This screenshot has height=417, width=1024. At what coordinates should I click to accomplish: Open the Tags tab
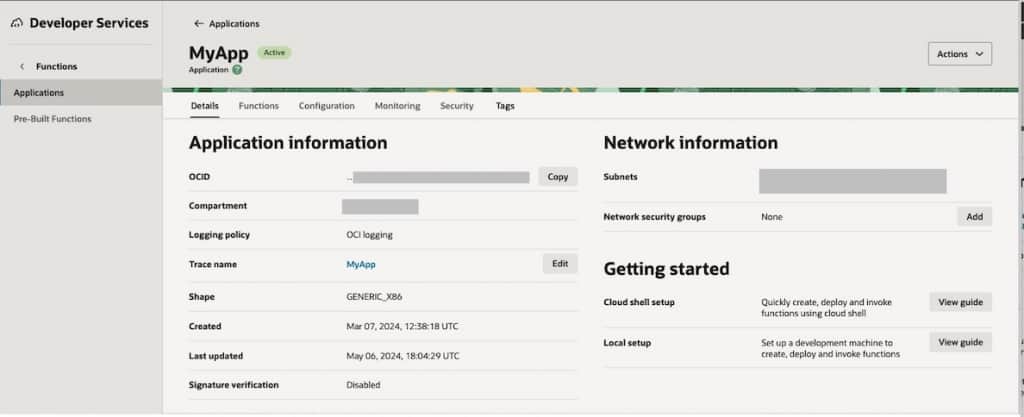[505, 106]
